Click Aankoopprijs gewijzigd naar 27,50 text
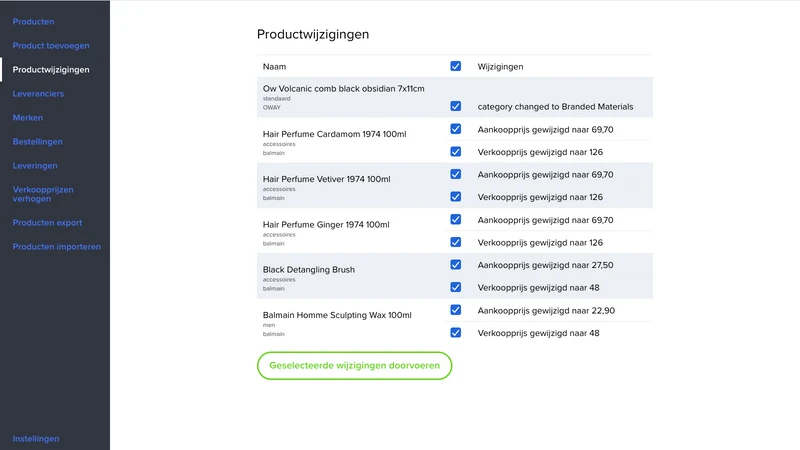This screenshot has width=800, height=450. (x=545, y=265)
